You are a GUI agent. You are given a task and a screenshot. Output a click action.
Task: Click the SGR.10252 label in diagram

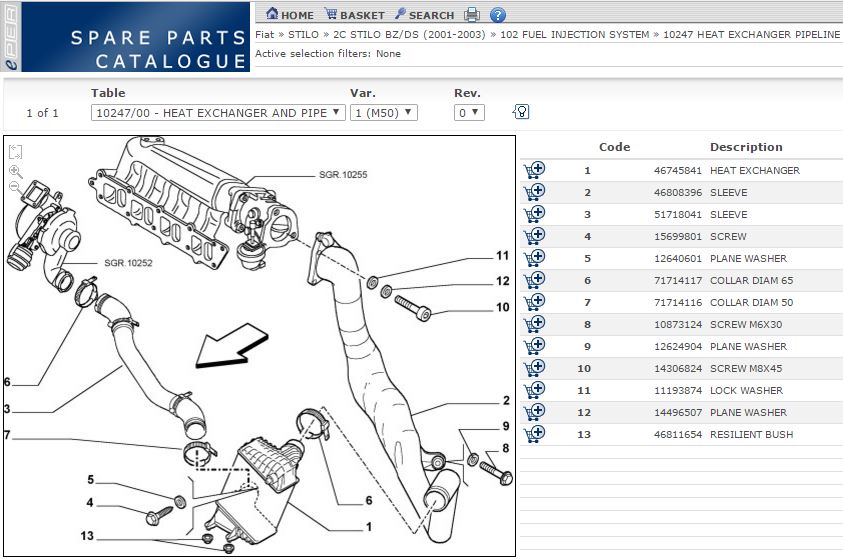128,263
